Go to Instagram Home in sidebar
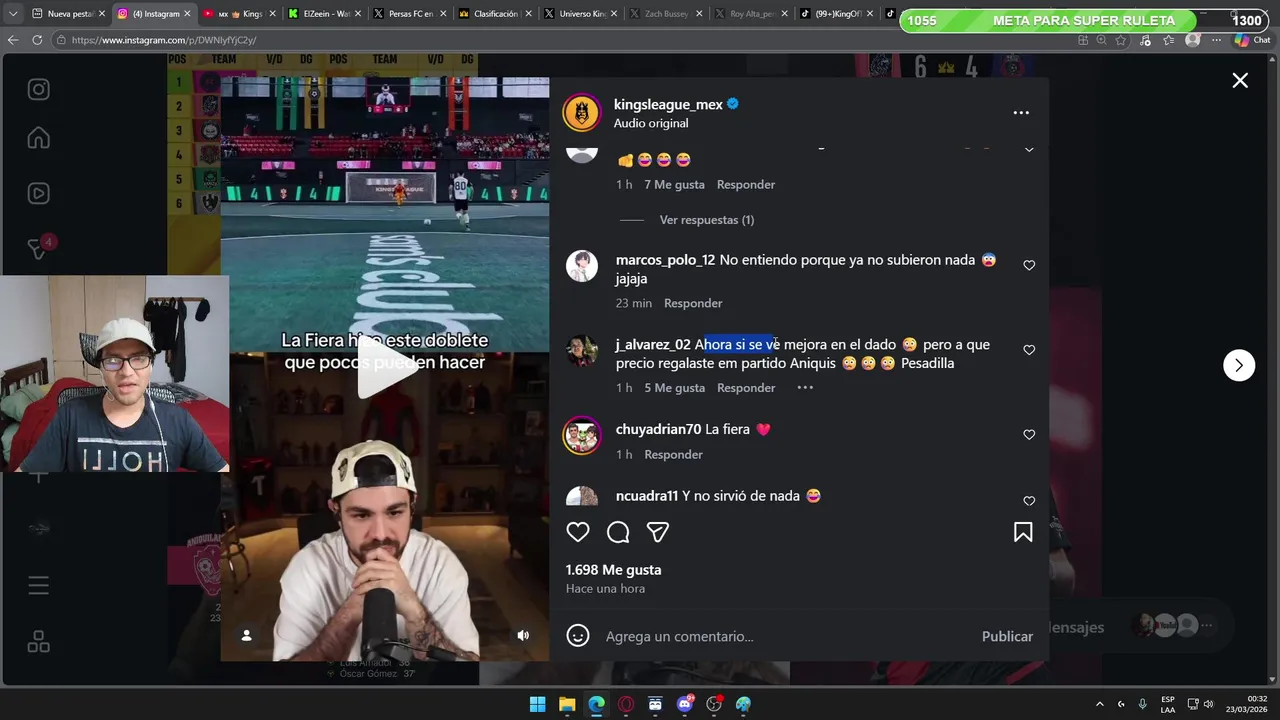The image size is (1280, 720). [38, 137]
